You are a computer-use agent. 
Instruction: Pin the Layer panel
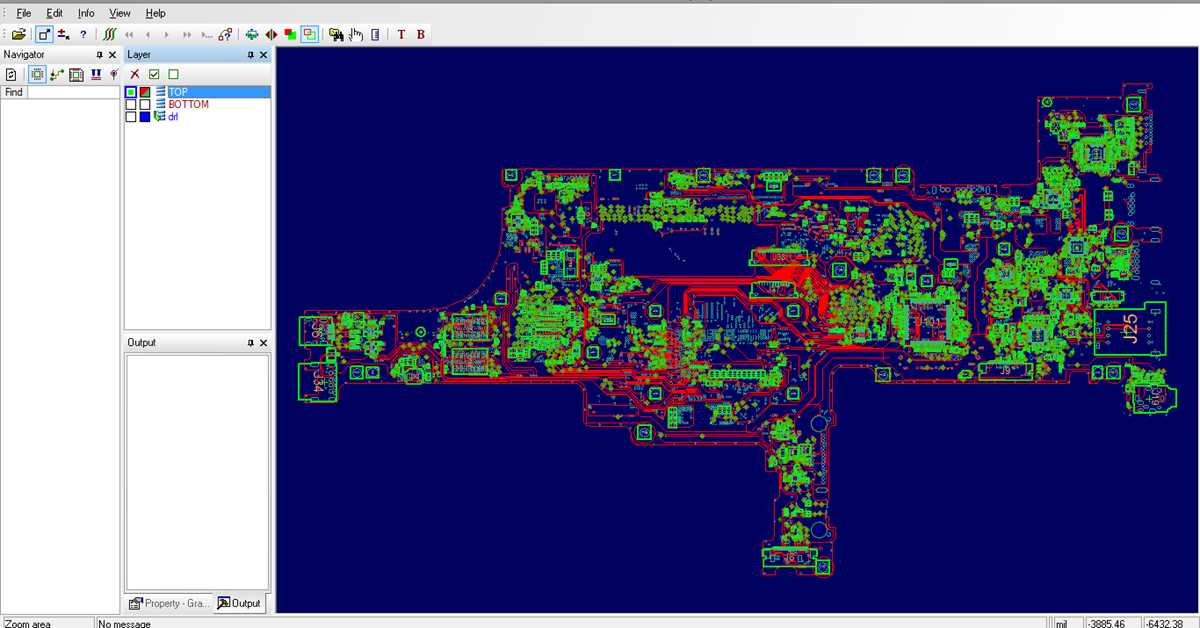pyautogui.click(x=250, y=55)
